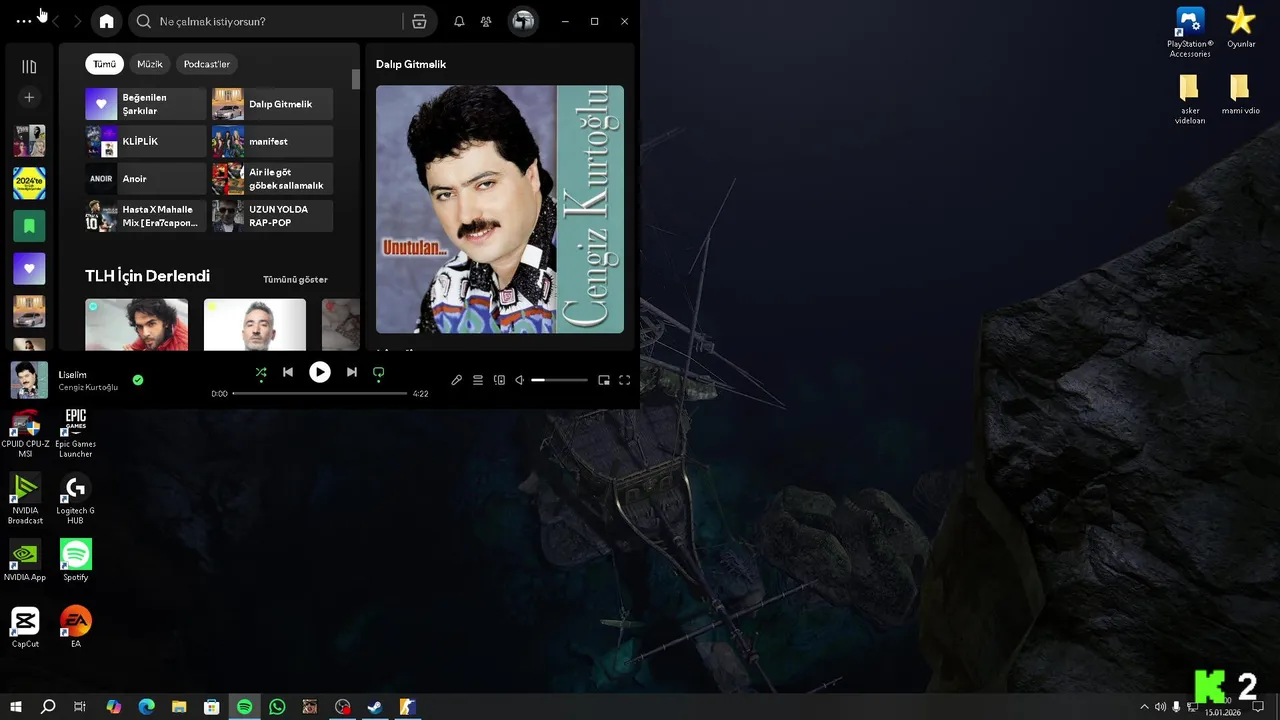This screenshot has height=720, width=1280.
Task: Open WhatsApp from the taskbar
Action: (277, 707)
